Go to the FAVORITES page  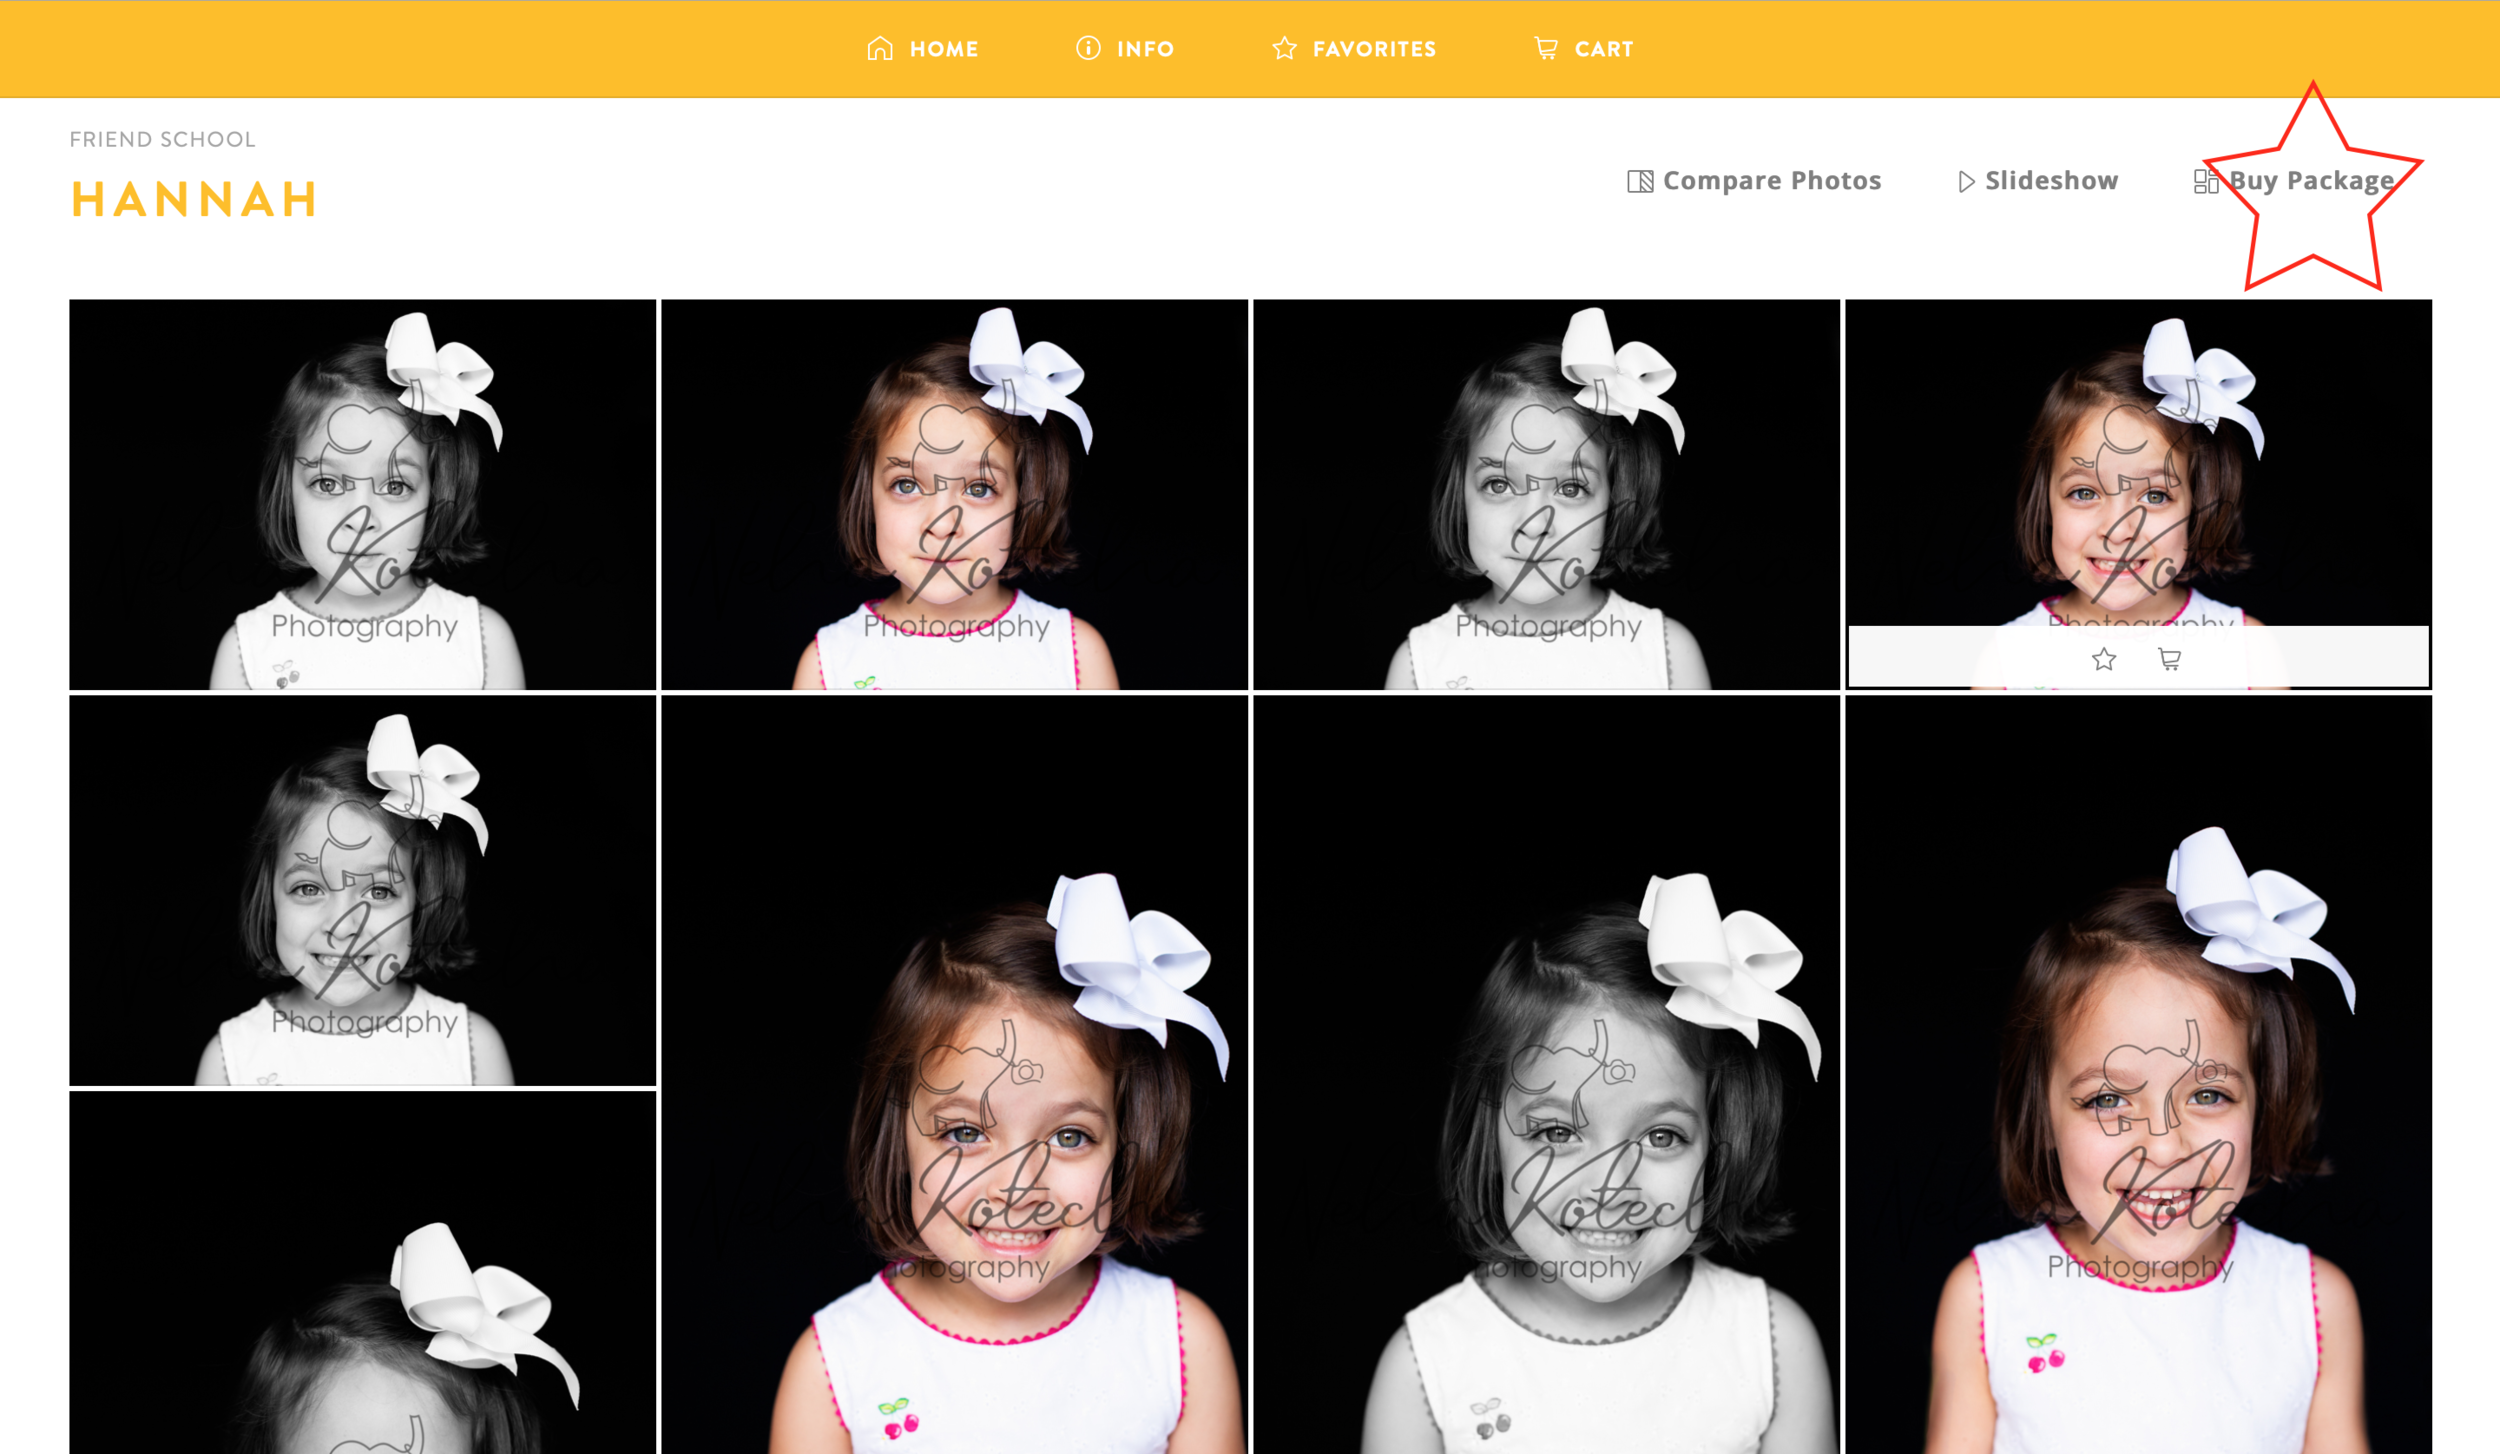pyautogui.click(x=1374, y=49)
